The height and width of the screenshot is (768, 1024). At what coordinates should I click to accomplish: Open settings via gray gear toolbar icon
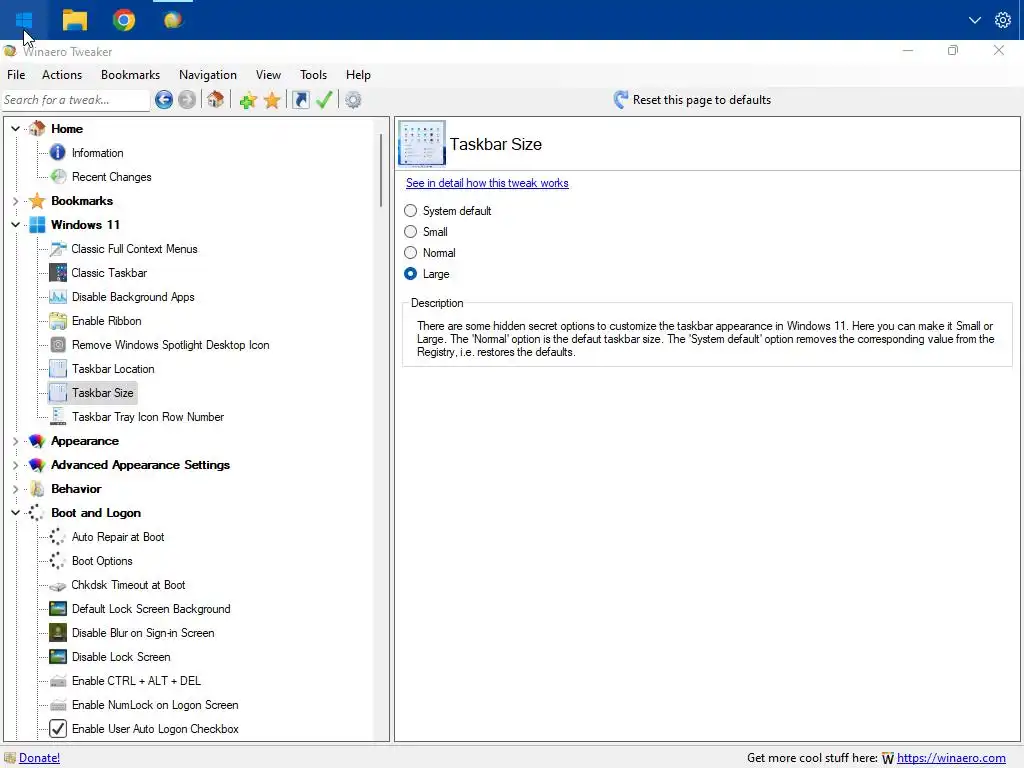[x=353, y=100]
